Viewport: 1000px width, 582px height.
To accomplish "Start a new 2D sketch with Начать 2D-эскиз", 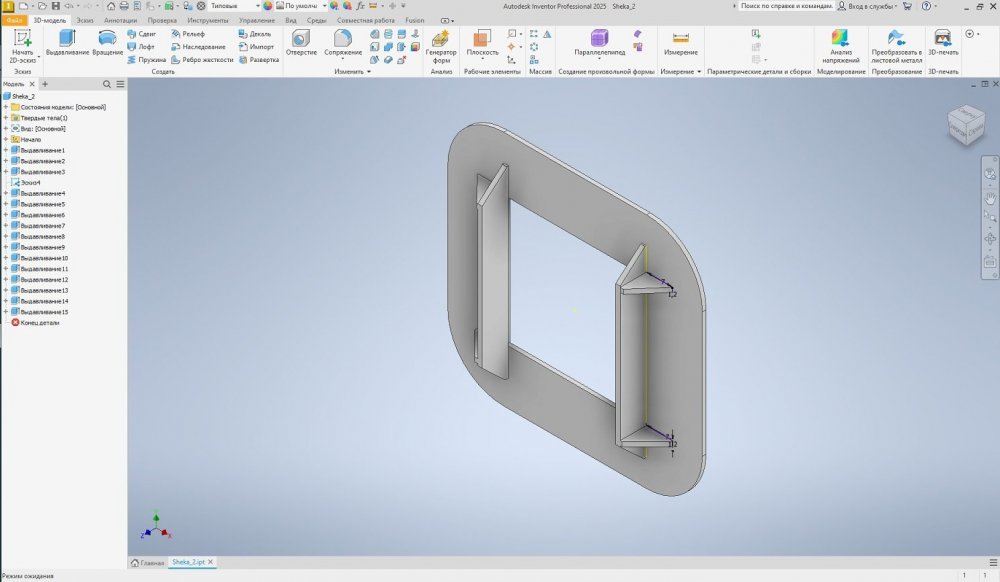I will point(22,45).
